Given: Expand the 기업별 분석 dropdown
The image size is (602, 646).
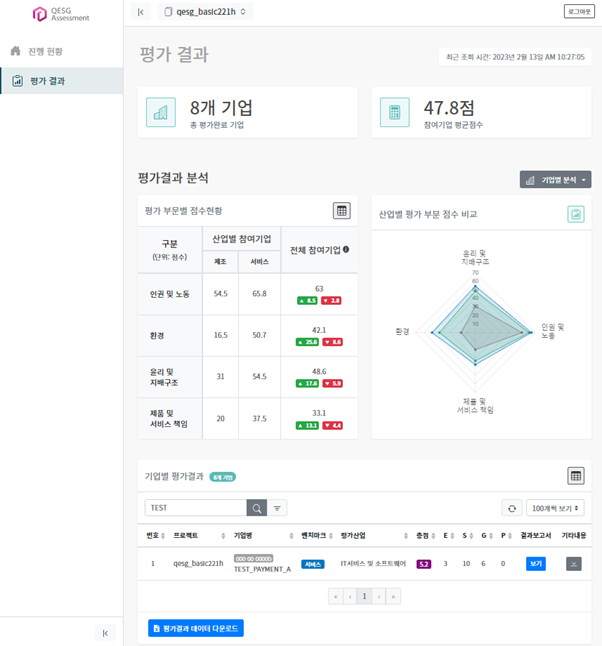Looking at the screenshot, I should tap(555, 180).
